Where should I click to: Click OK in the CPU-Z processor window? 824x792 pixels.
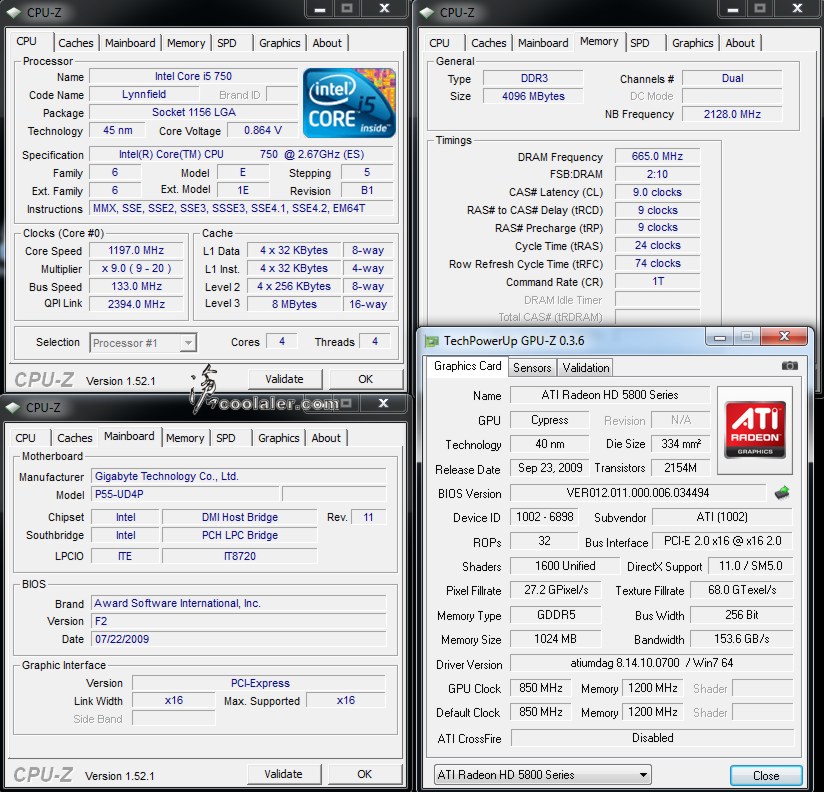pos(366,379)
